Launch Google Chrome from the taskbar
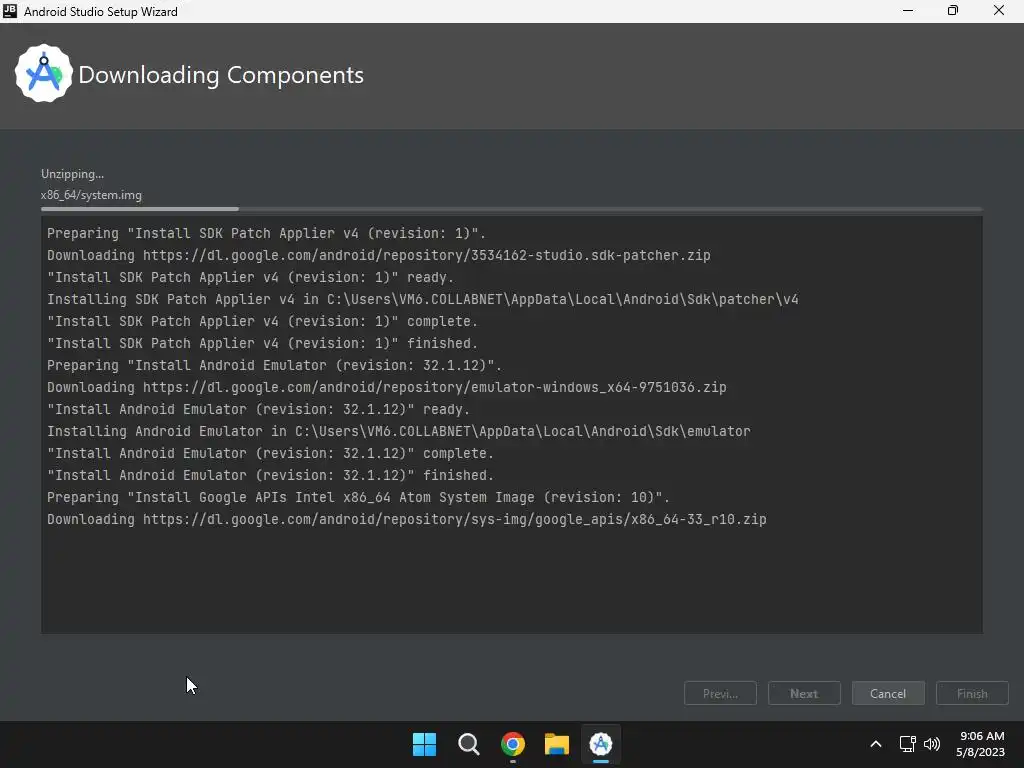The width and height of the screenshot is (1024, 768). (x=513, y=744)
